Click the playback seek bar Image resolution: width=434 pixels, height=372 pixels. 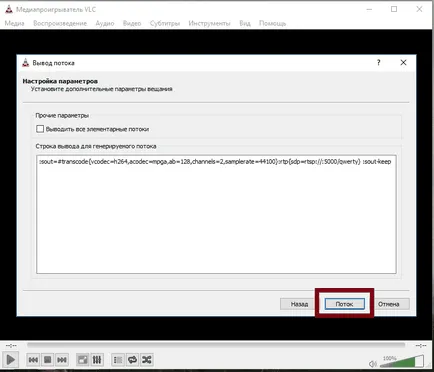[x=216, y=345]
